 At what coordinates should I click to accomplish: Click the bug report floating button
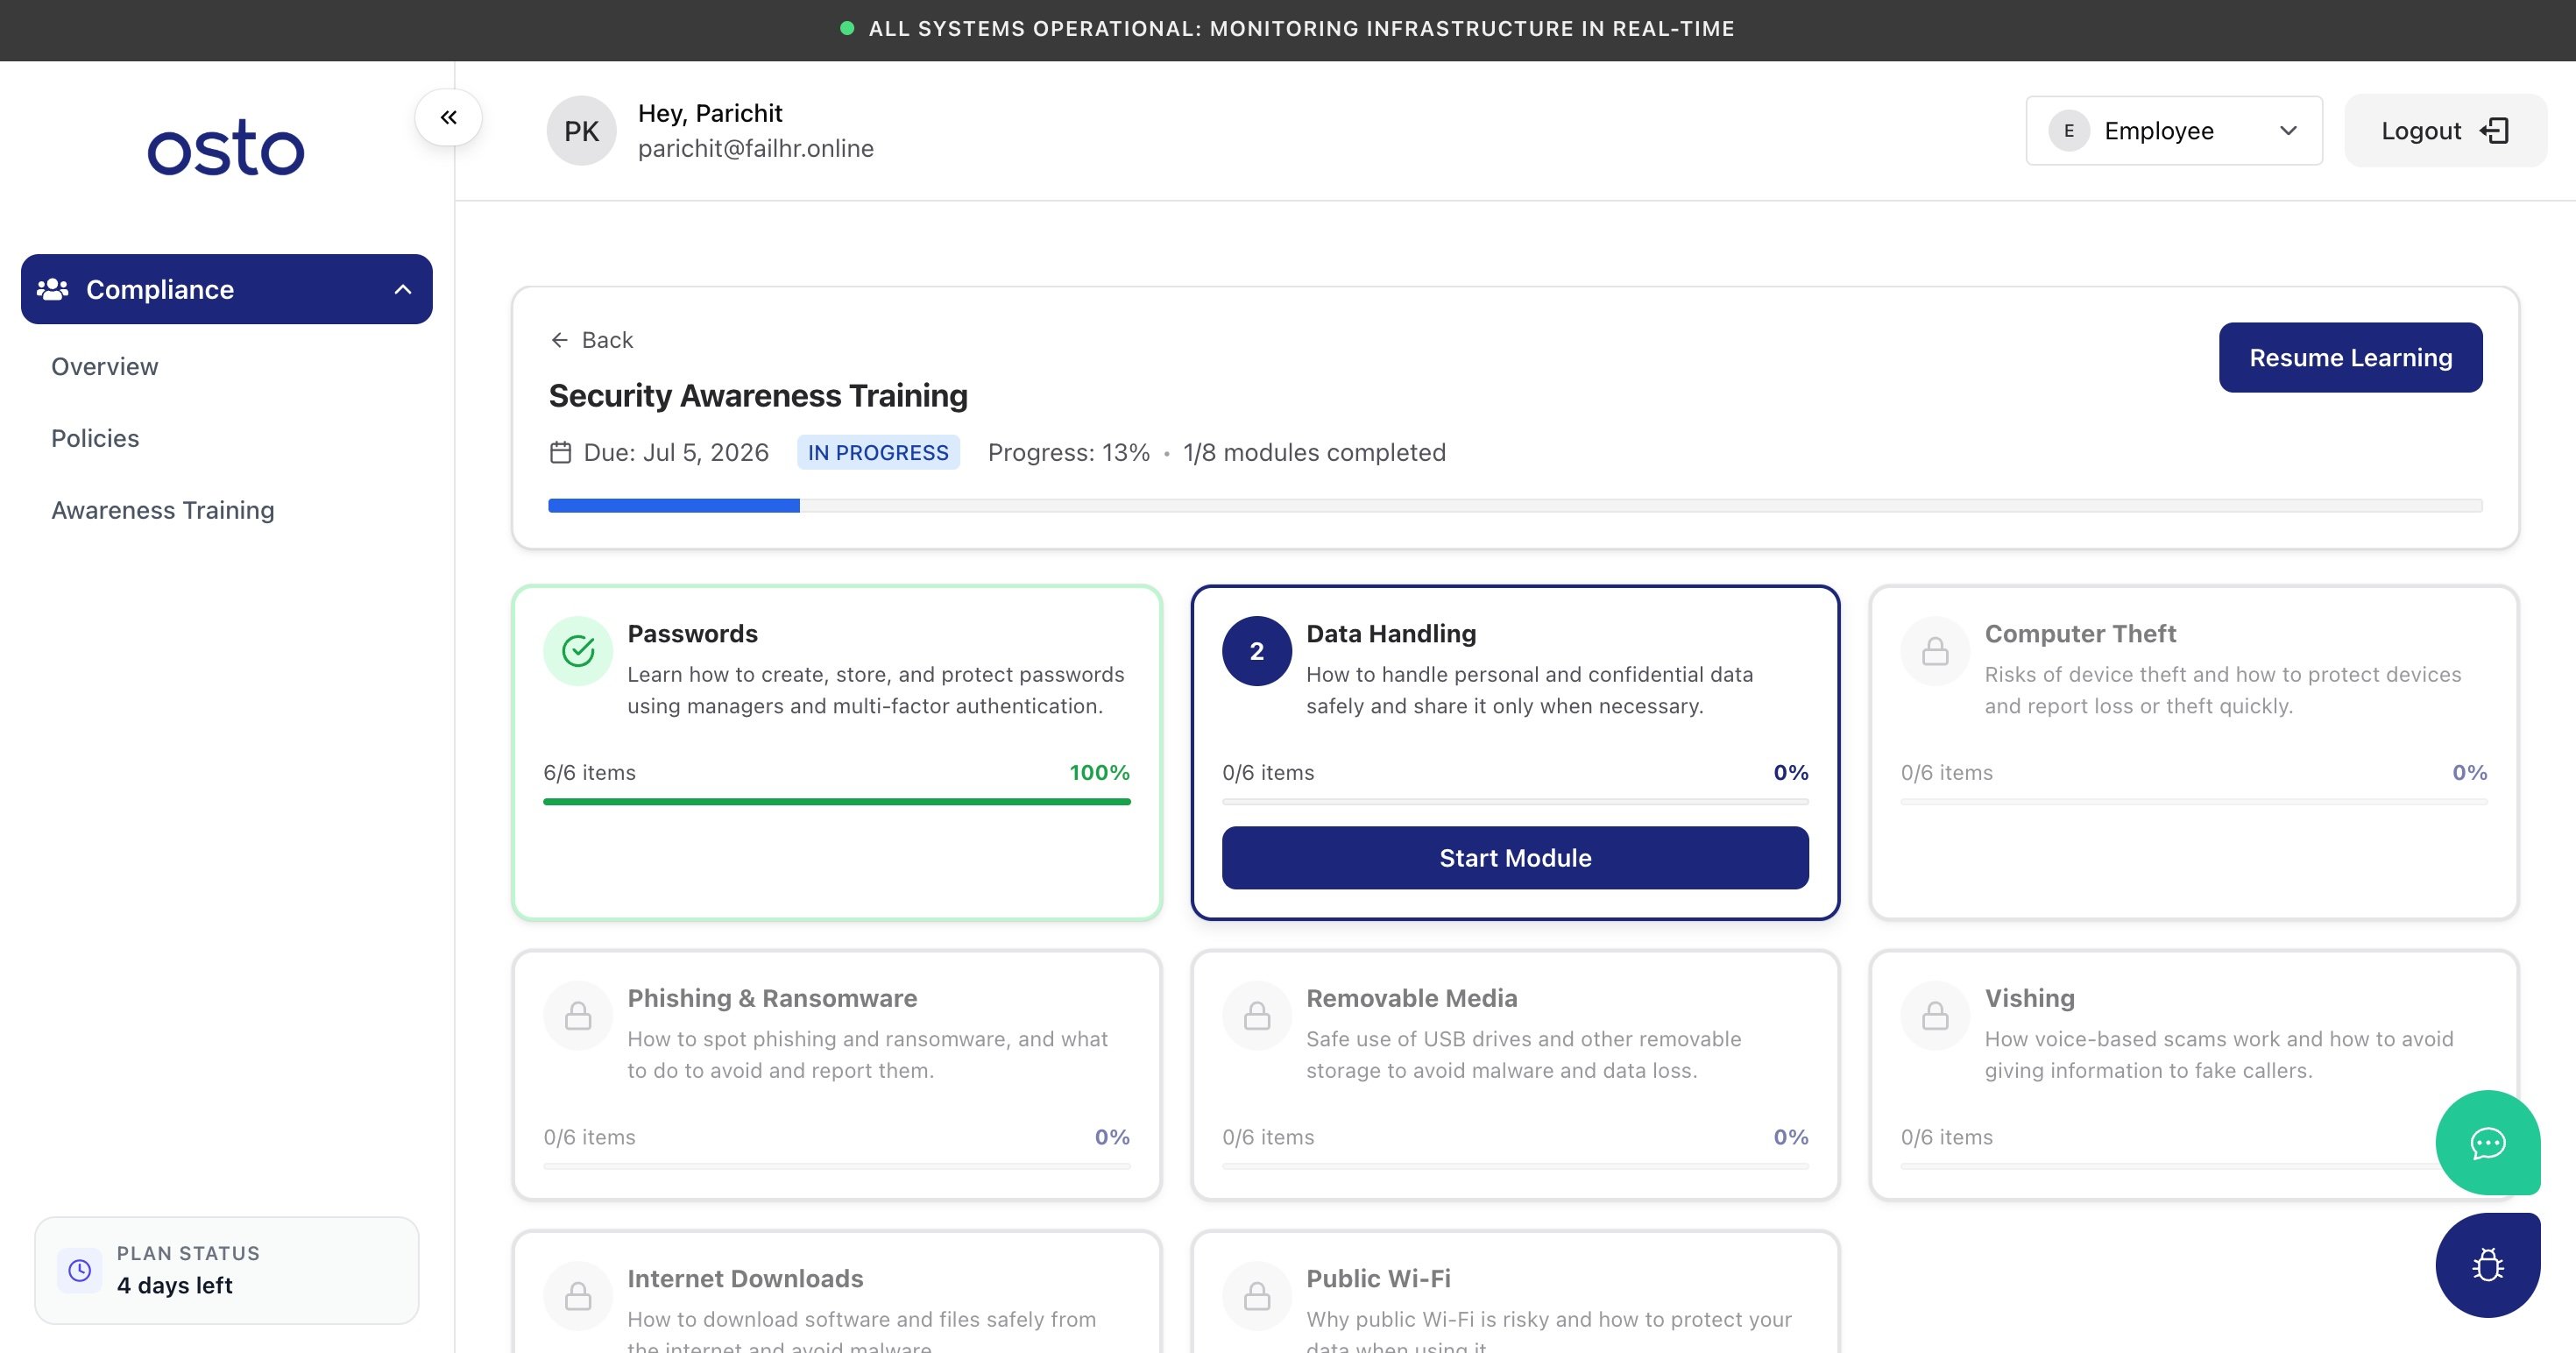[x=2487, y=1265]
